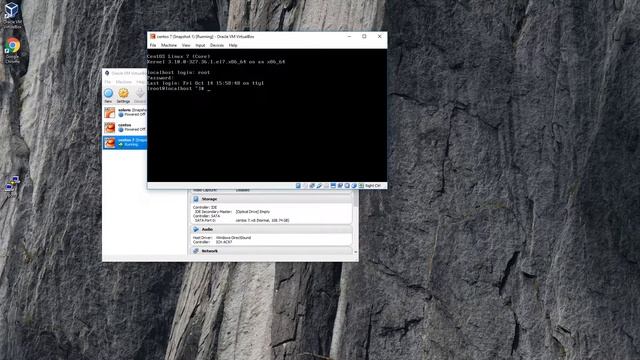Click the Storage section disk icon
Image resolution: width=640 pixels, height=360 pixels.
click(196, 199)
